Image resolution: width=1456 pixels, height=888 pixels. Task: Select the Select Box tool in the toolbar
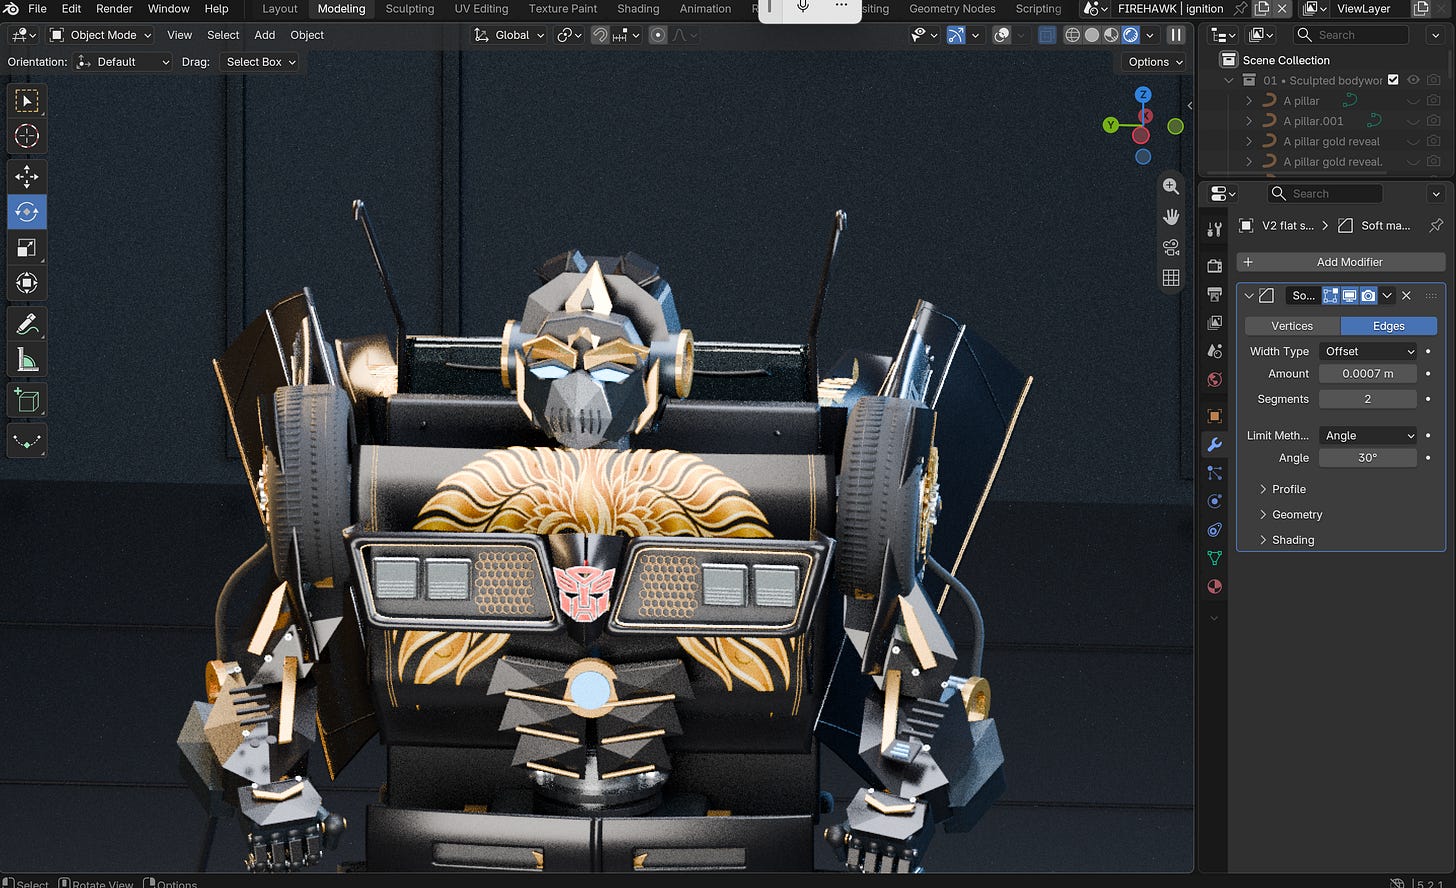pos(27,100)
